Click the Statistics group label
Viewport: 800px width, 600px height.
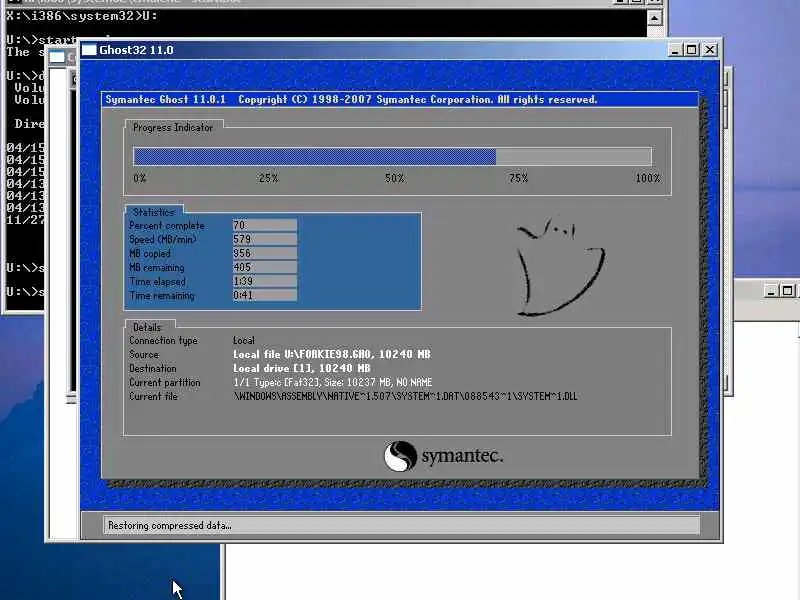click(x=154, y=212)
